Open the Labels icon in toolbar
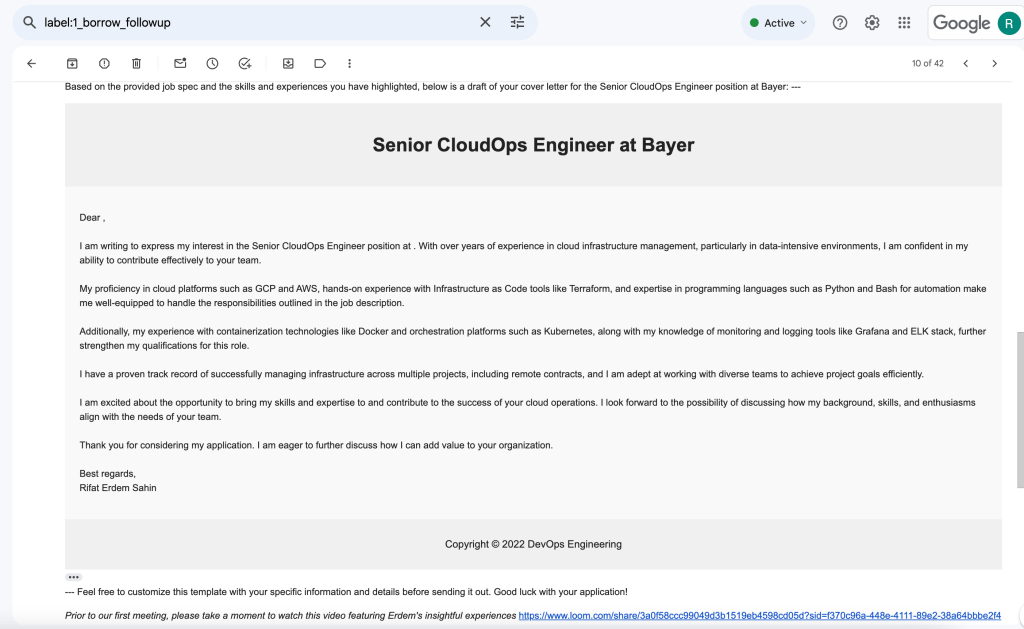 pos(320,63)
